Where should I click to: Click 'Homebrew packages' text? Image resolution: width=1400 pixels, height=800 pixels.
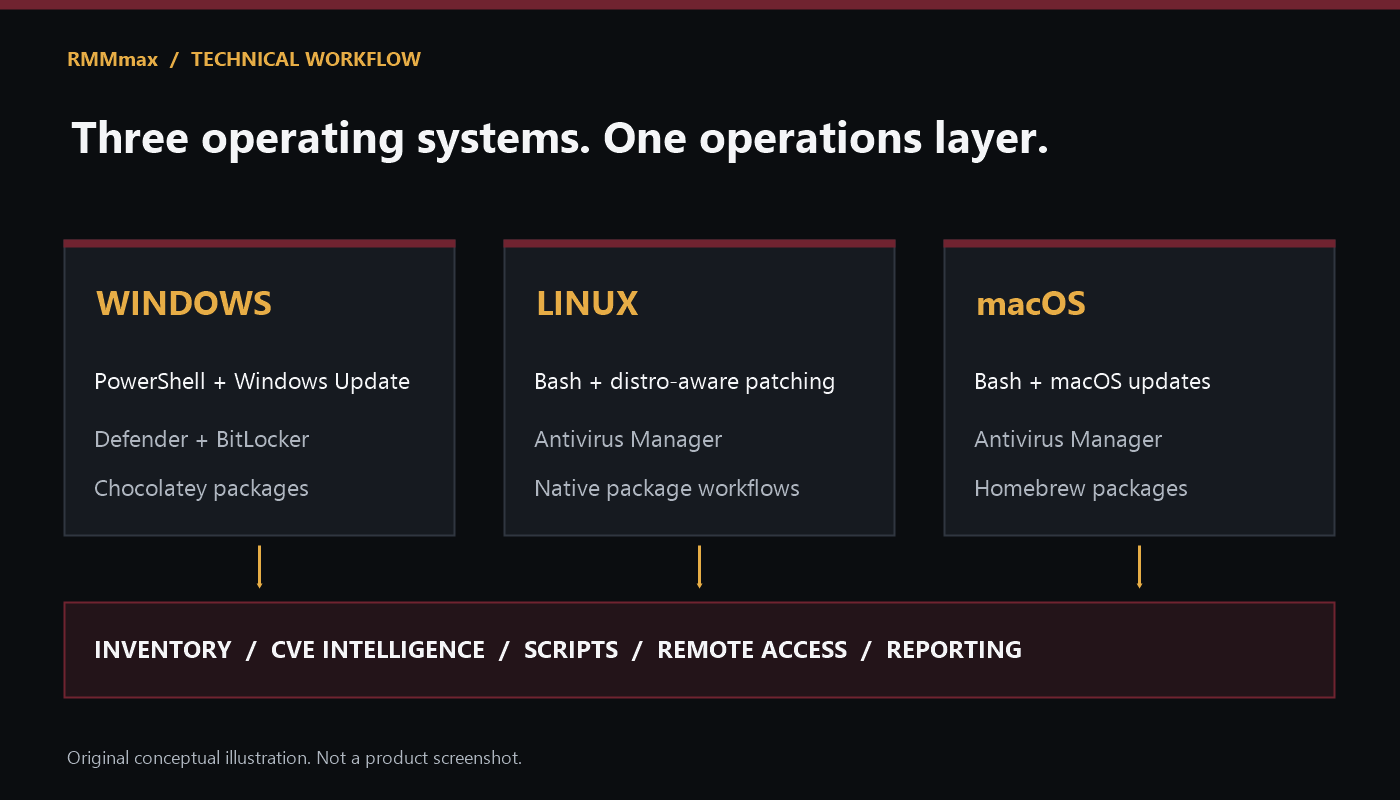[x=1081, y=489]
